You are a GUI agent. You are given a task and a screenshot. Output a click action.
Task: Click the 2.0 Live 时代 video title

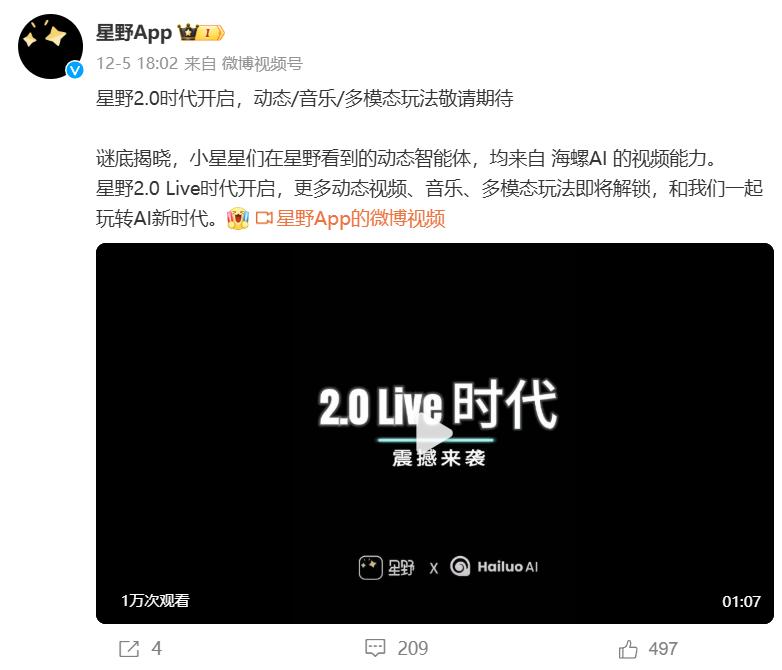[437, 404]
